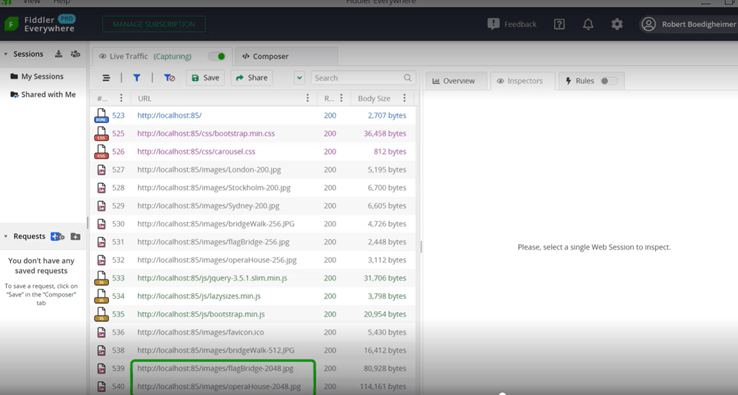Expand the dropdown arrow next to Share
738x395 pixels.
coord(299,78)
